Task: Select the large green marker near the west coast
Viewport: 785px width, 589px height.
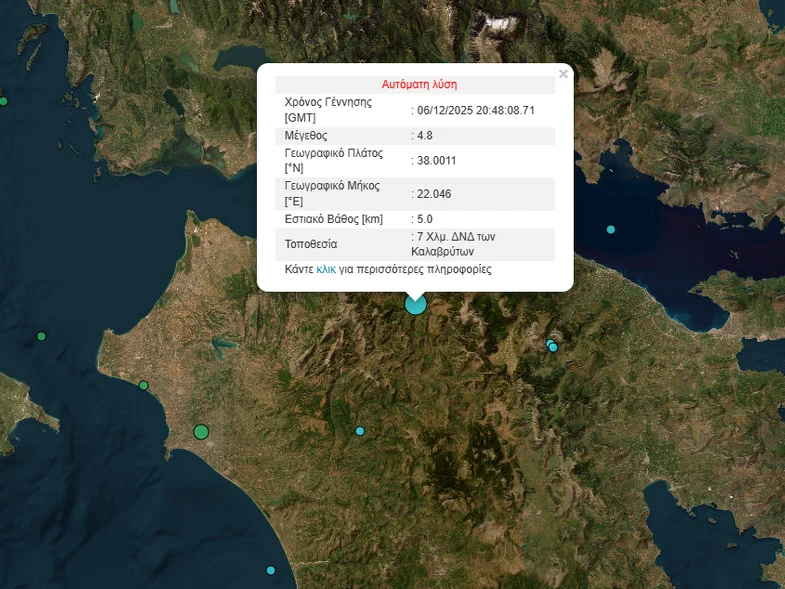Action: point(201,432)
